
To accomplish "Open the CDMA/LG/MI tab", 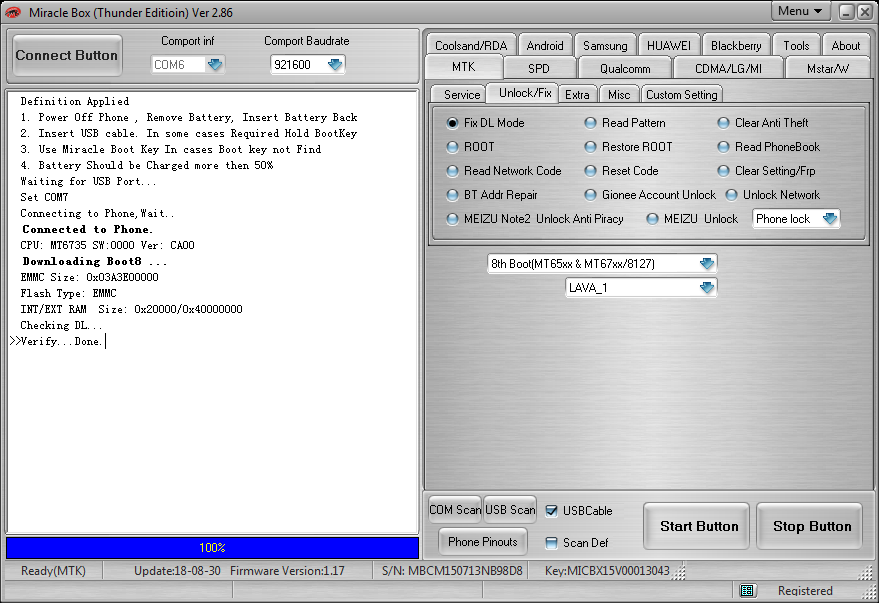I will [728, 68].
